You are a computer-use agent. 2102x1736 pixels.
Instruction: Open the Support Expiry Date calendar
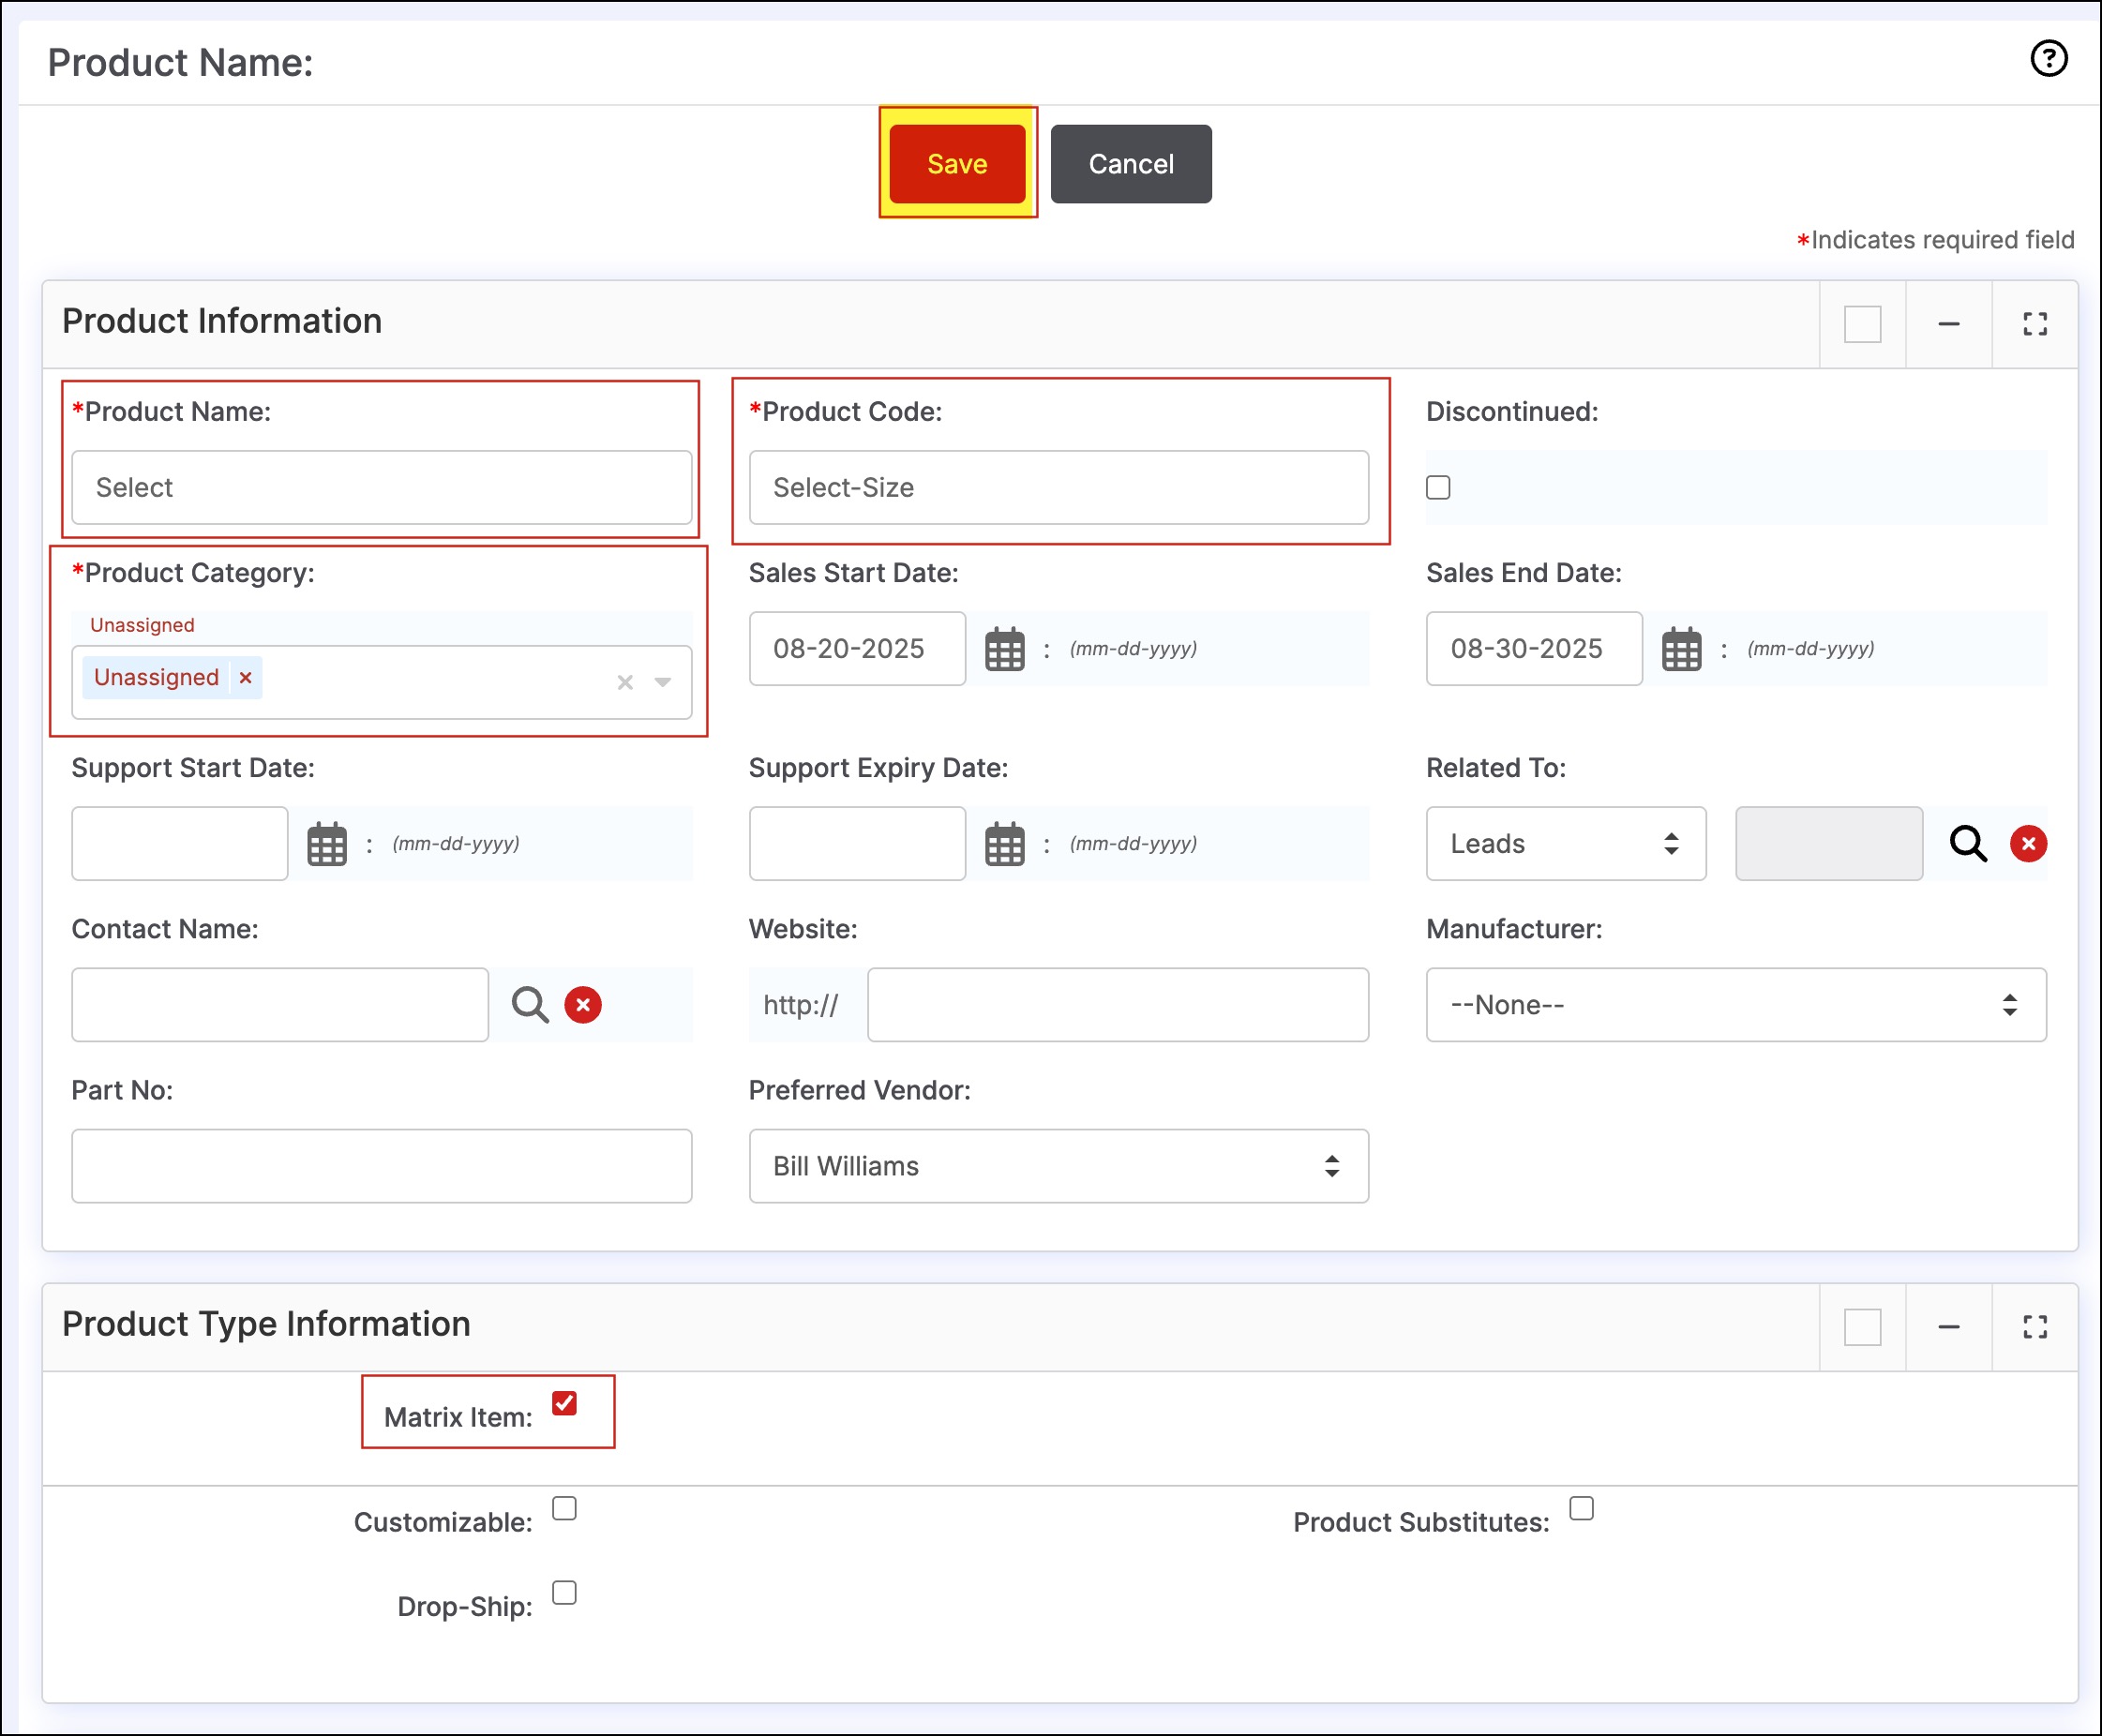[x=1005, y=844]
